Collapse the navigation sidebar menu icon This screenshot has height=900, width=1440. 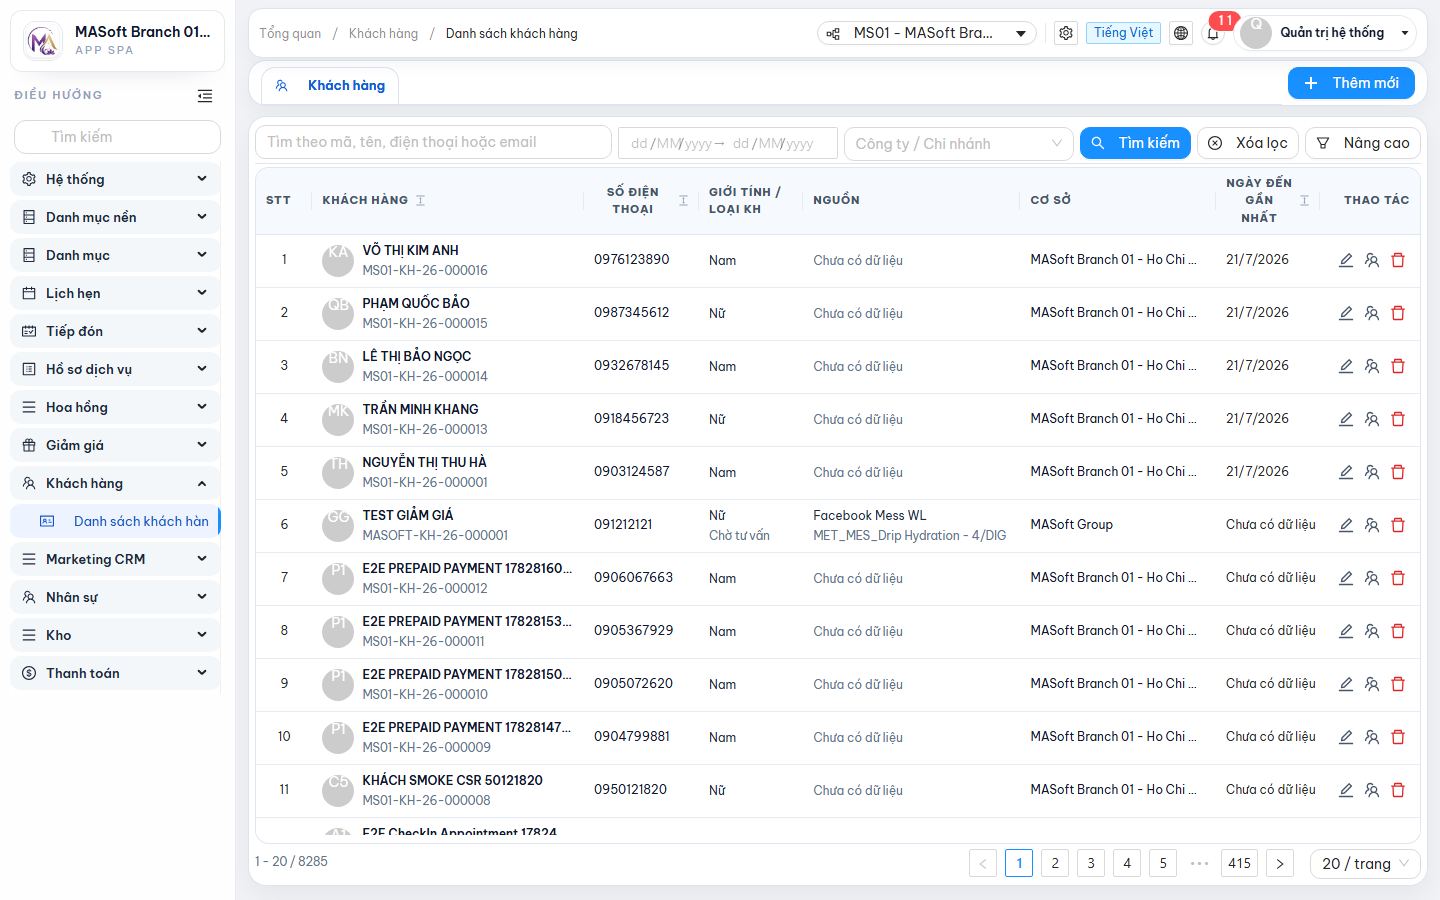[x=205, y=96]
